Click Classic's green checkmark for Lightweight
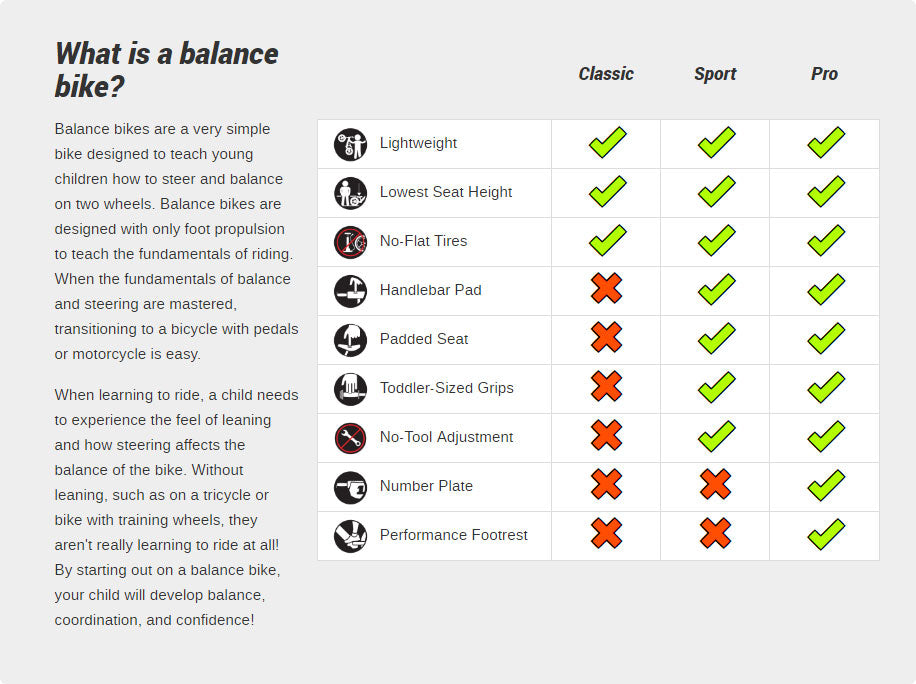The image size is (916, 684). pos(607,143)
